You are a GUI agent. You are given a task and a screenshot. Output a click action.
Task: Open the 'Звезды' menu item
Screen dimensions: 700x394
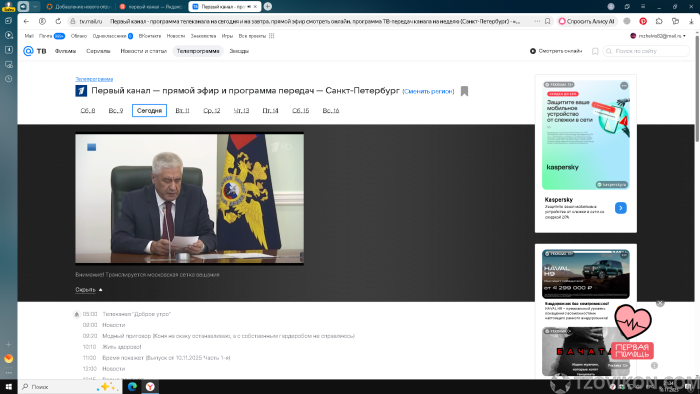pyautogui.click(x=239, y=51)
